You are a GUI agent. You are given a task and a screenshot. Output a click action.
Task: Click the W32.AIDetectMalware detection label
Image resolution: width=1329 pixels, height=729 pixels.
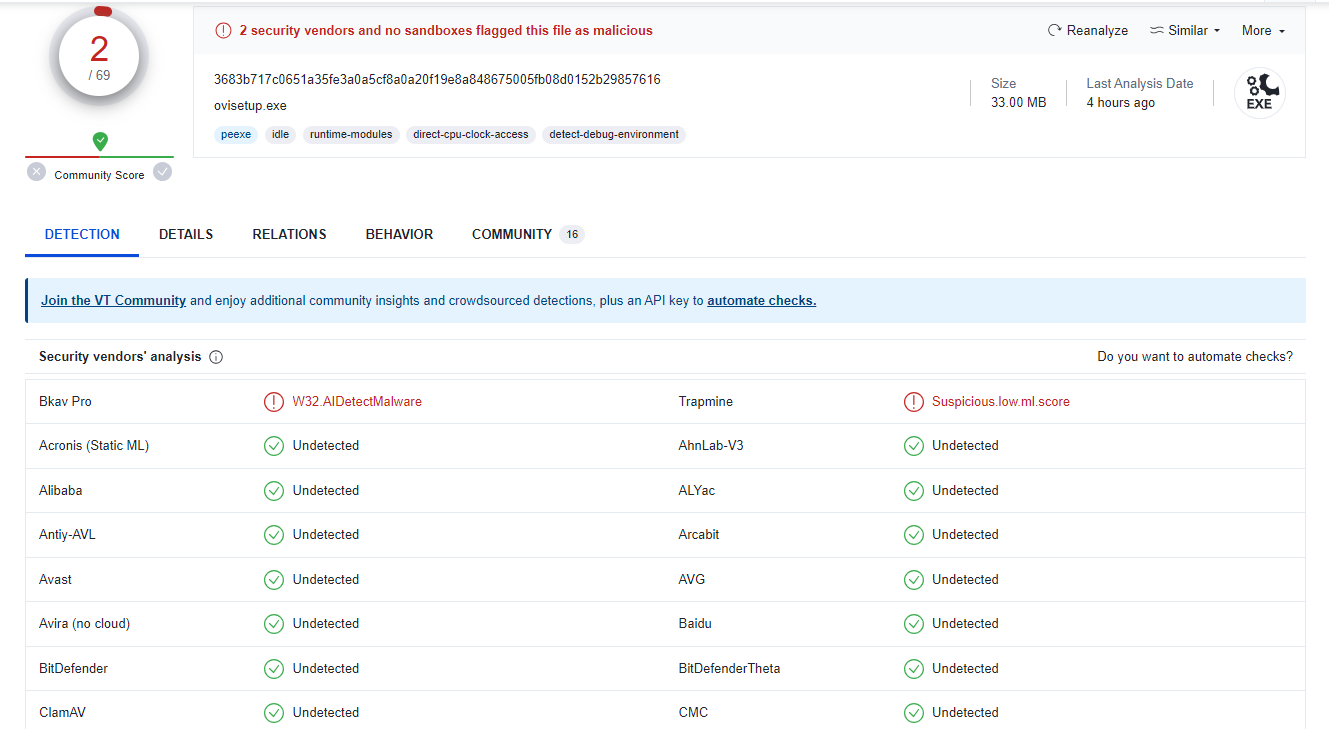357,402
